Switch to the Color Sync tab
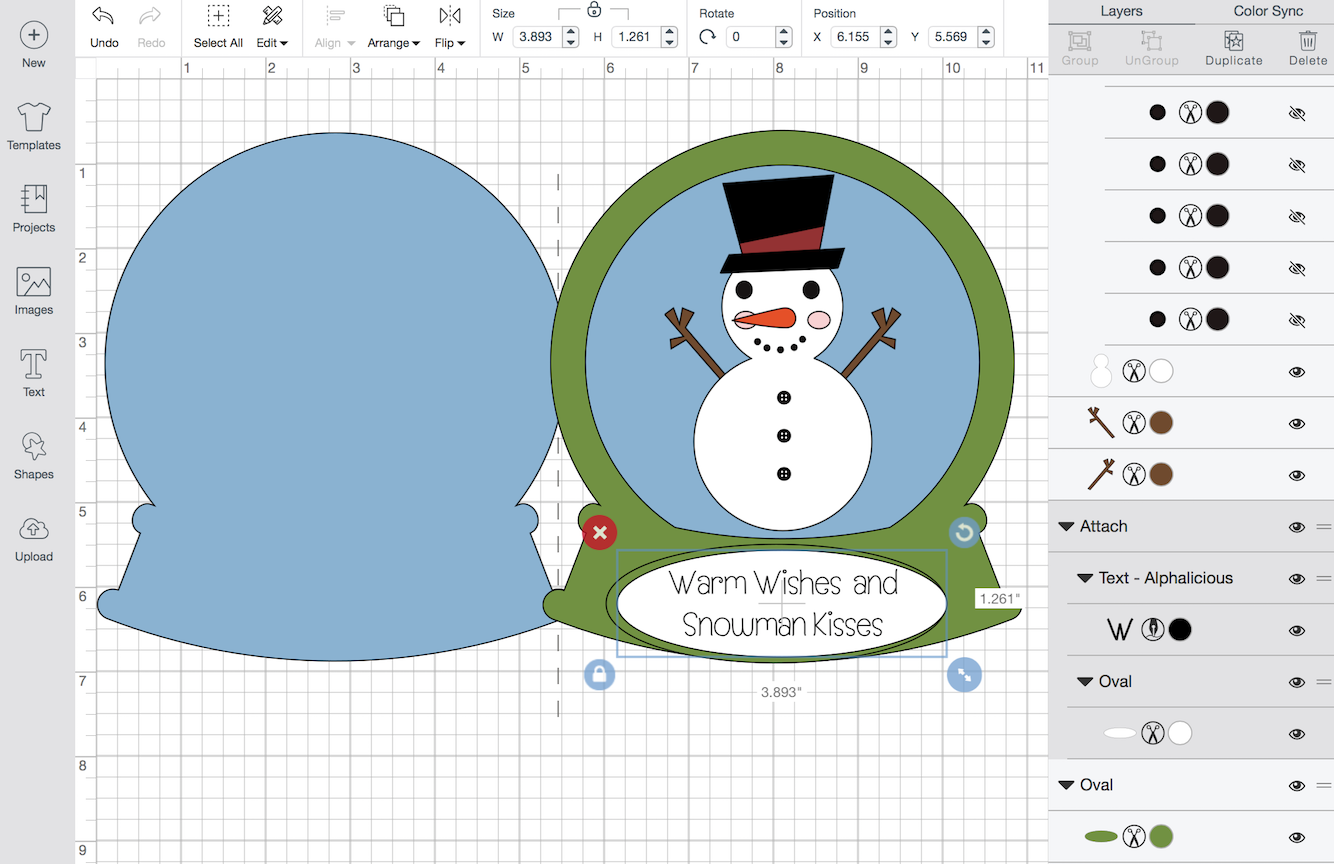 tap(1268, 11)
